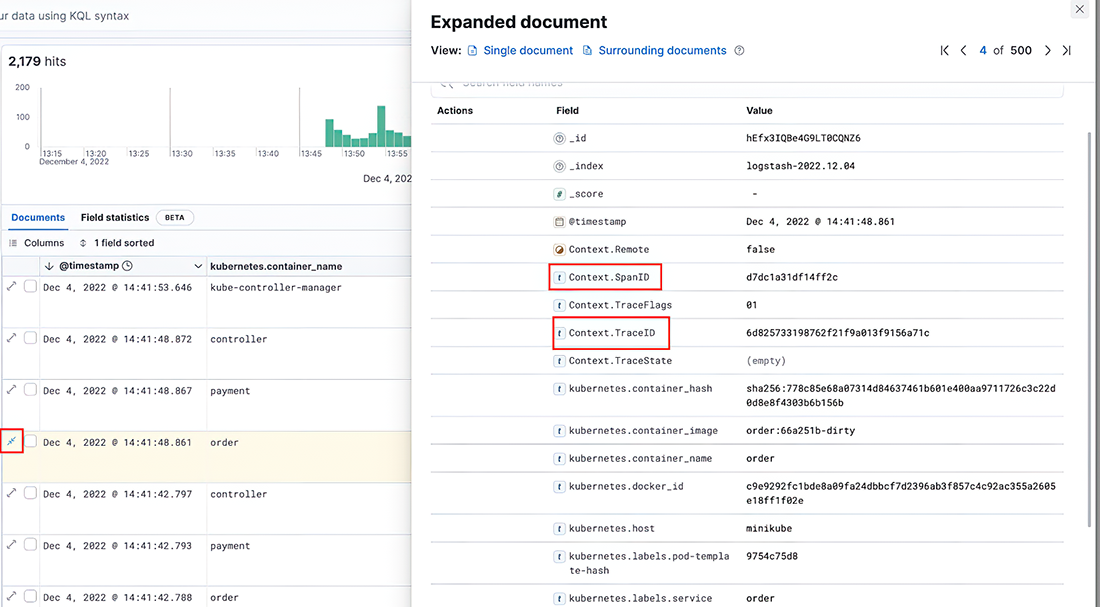This screenshot has width=1100, height=607.
Task: Click the @timestamp date type icon
Action: coord(559,222)
